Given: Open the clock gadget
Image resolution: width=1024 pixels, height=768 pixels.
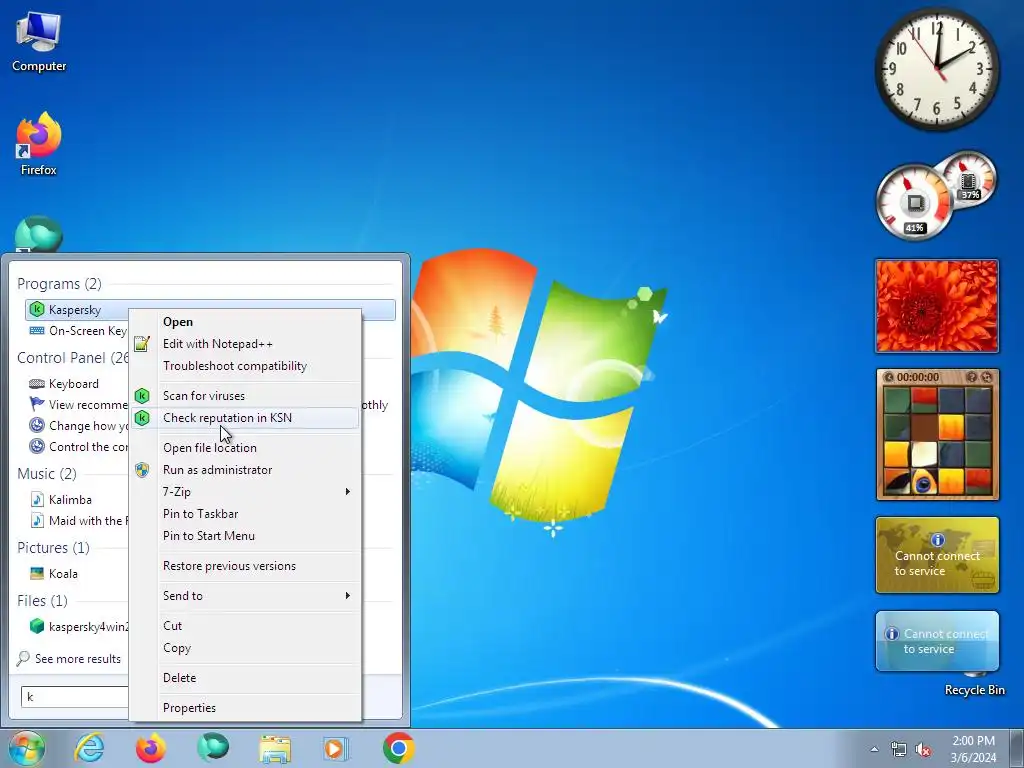Looking at the screenshot, I should pos(937,69).
